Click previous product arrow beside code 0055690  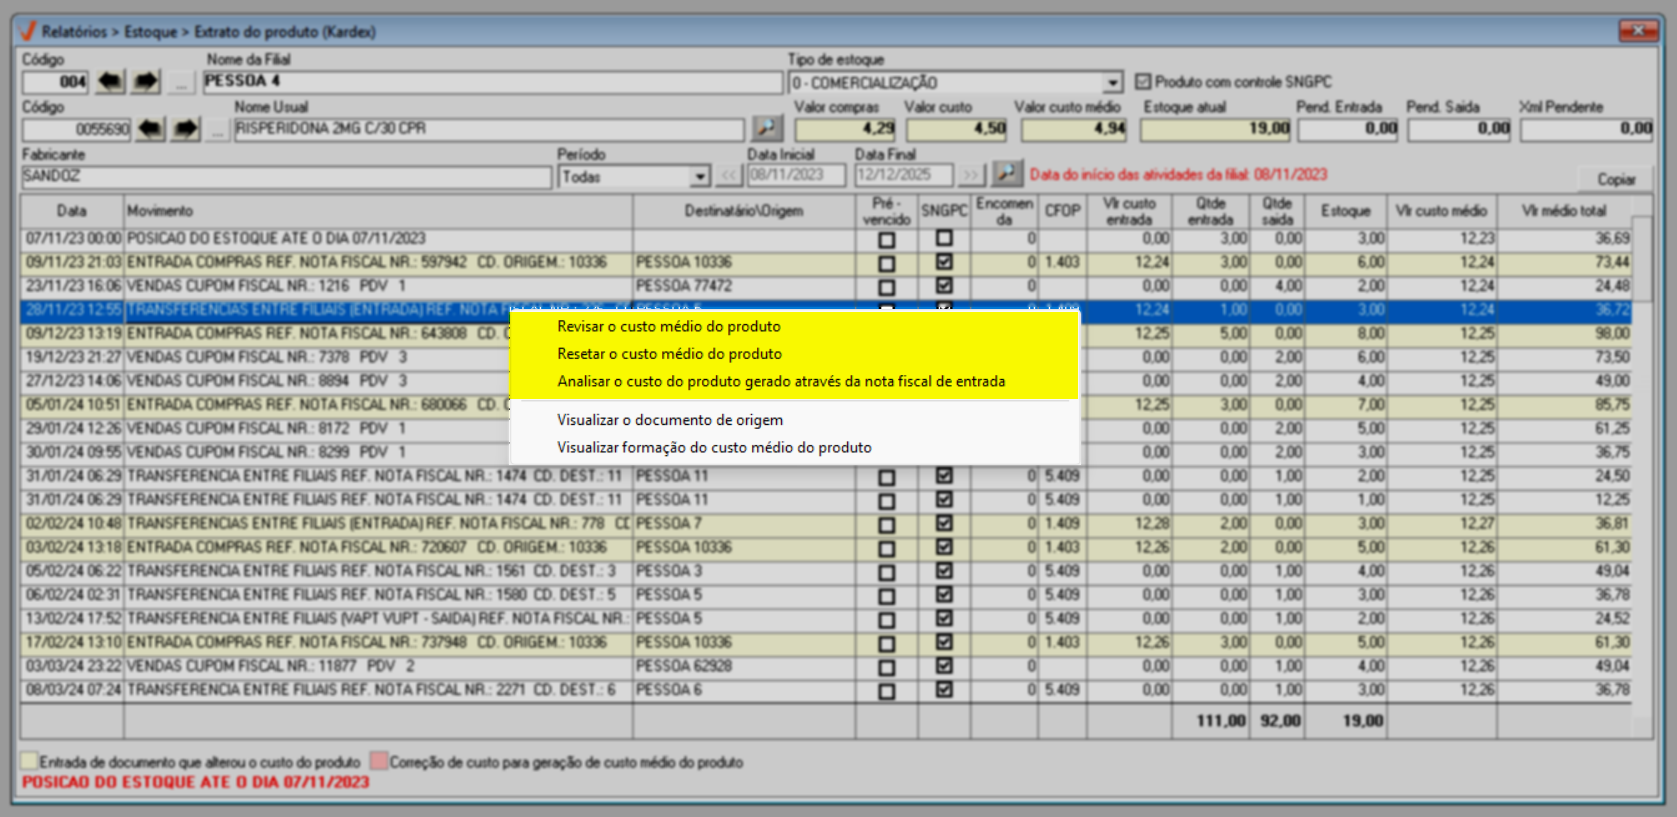click(x=150, y=129)
